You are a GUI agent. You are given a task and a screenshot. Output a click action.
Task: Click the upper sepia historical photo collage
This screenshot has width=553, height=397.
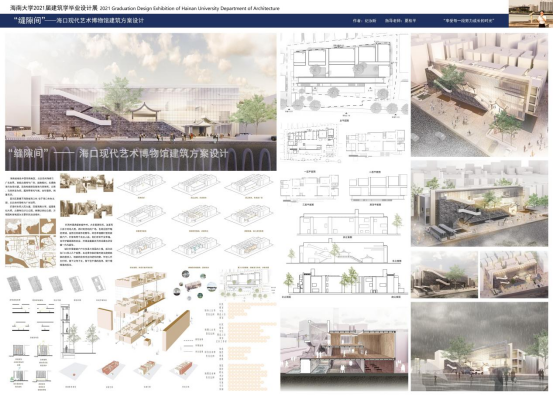pos(86,183)
